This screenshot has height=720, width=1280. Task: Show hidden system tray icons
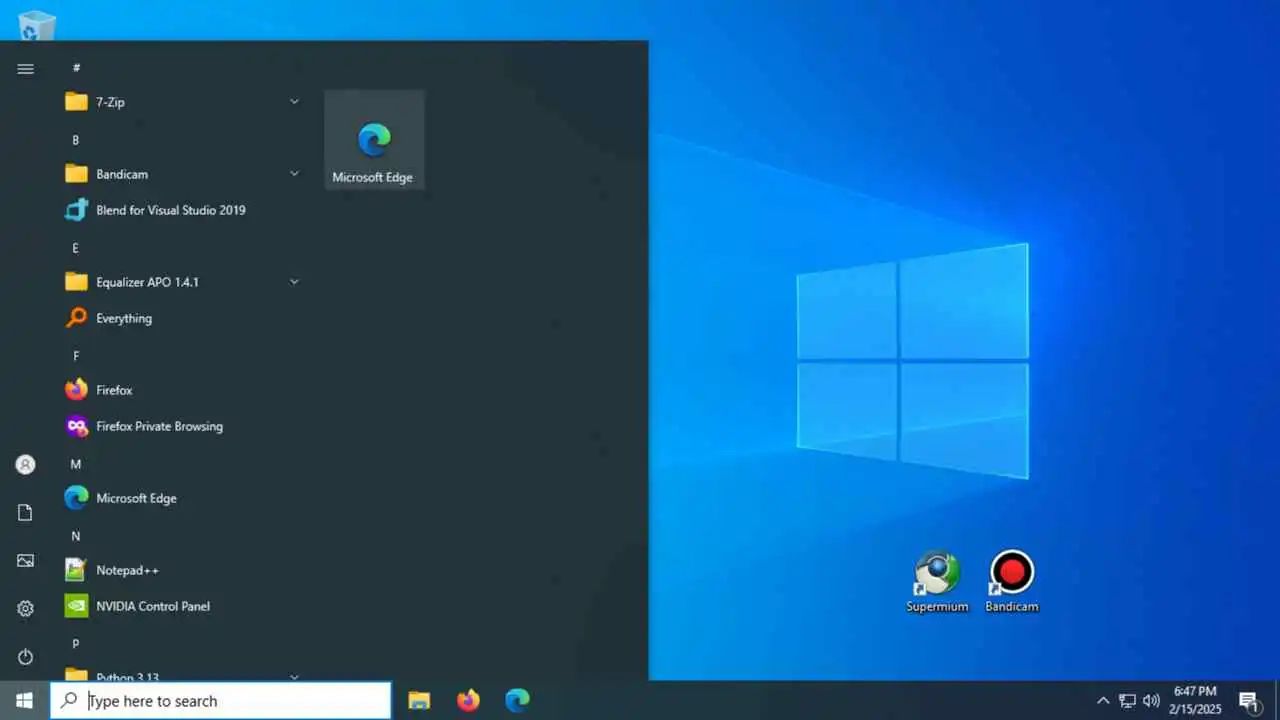(x=1103, y=701)
